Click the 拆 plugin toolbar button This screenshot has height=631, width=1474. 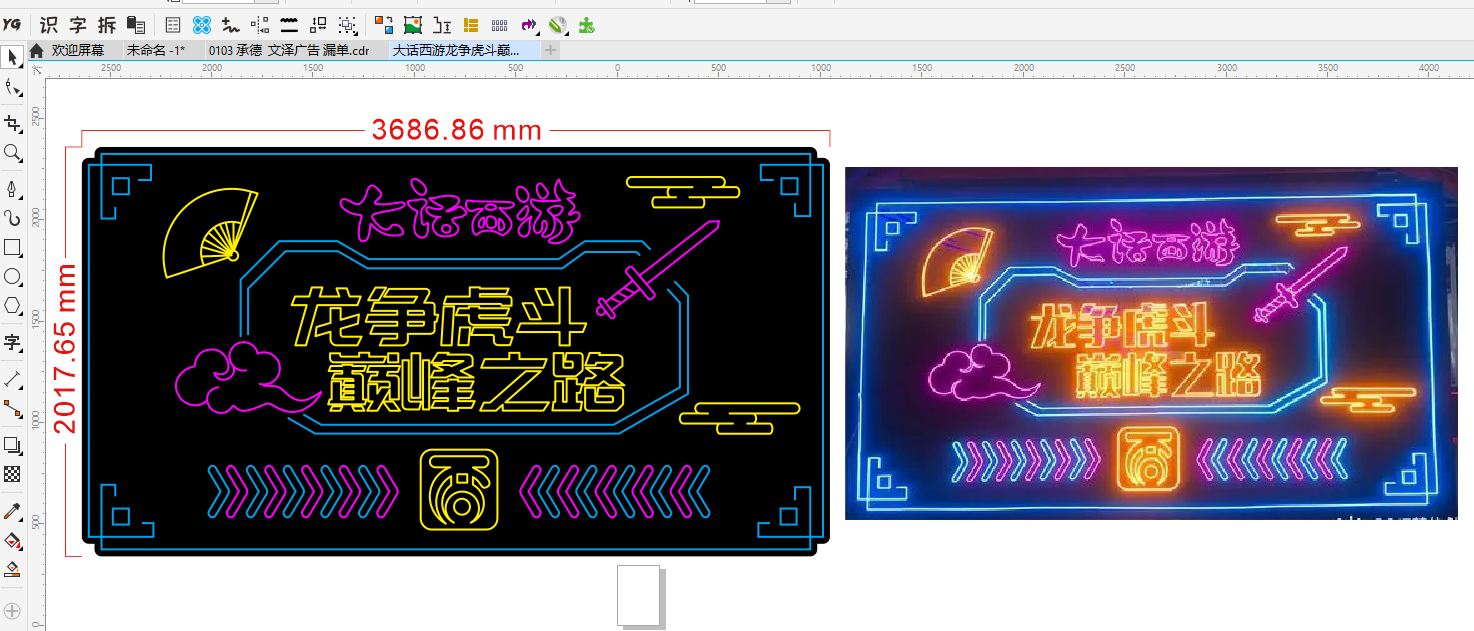(x=107, y=25)
